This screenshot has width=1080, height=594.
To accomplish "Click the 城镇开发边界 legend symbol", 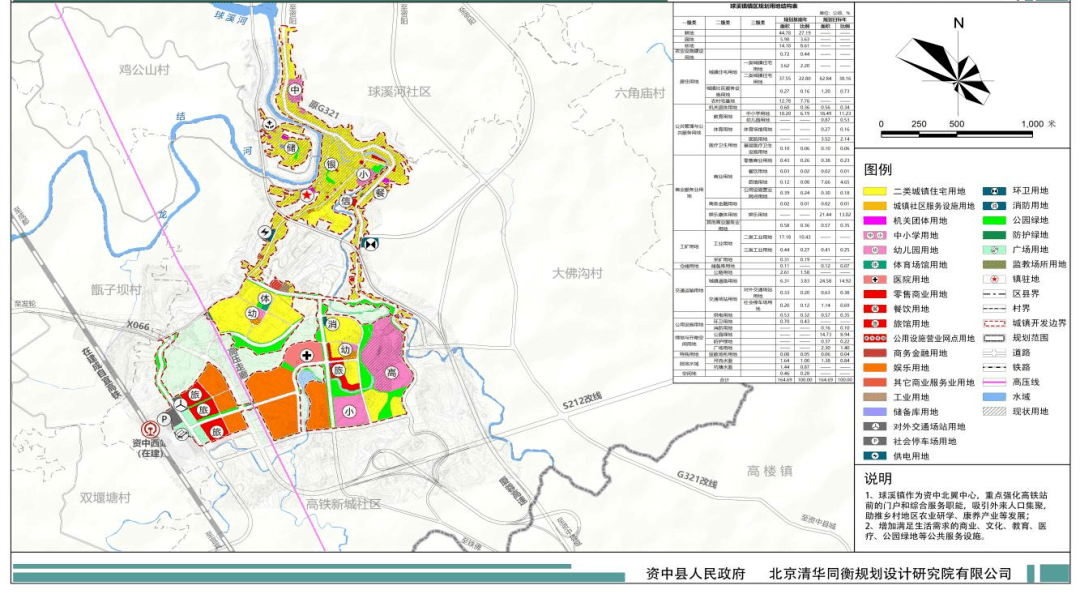I will 994,323.
